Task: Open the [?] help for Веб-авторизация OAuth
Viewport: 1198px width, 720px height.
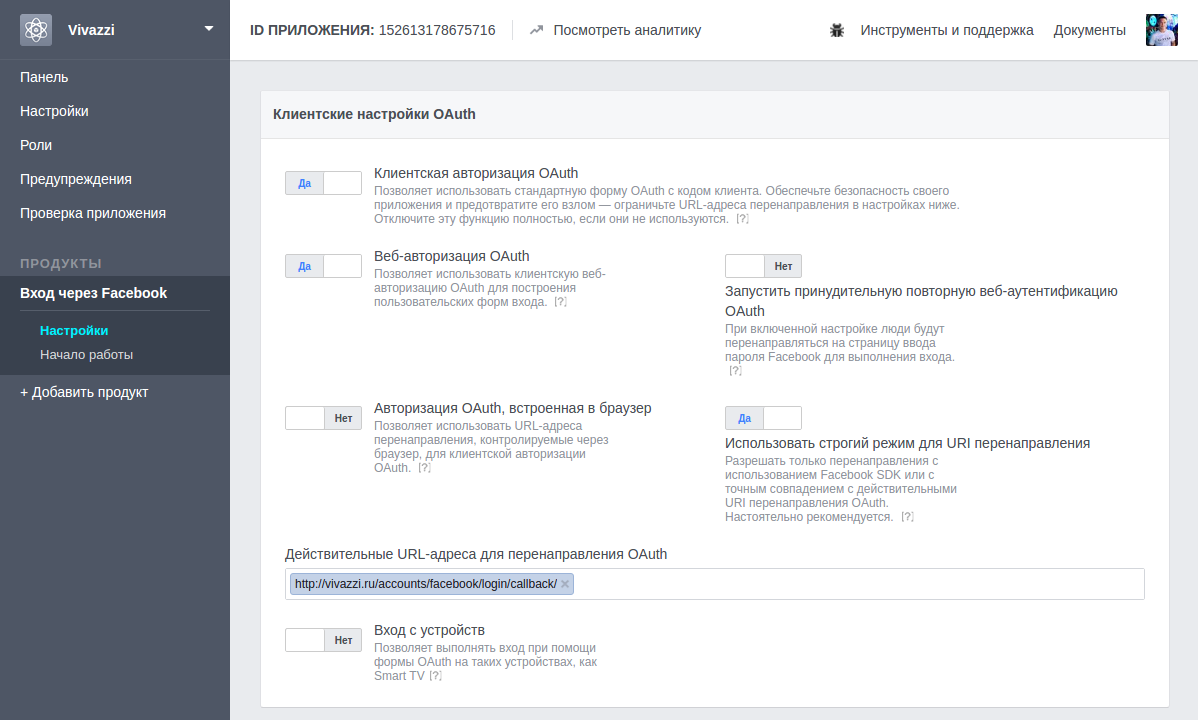Action: coord(560,302)
